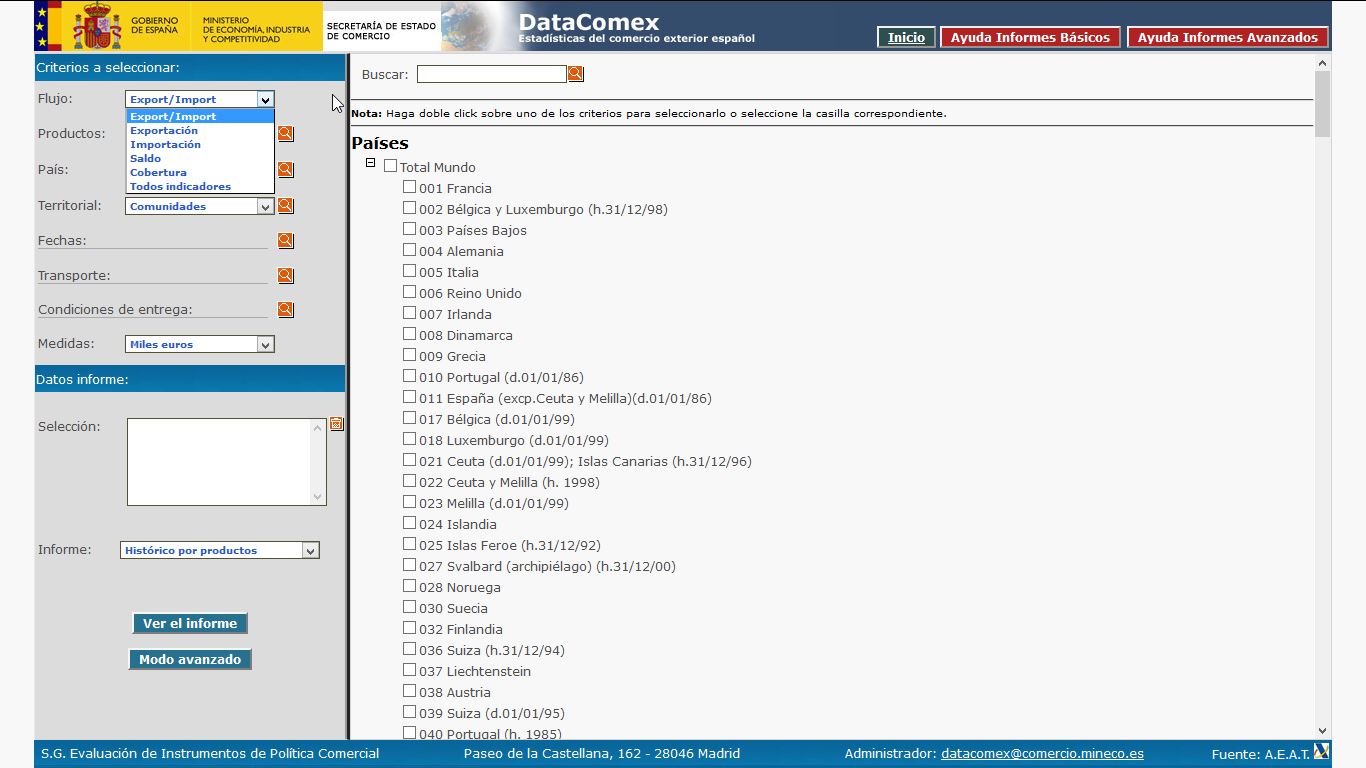Click the small icon beside the Selección box

336,424
